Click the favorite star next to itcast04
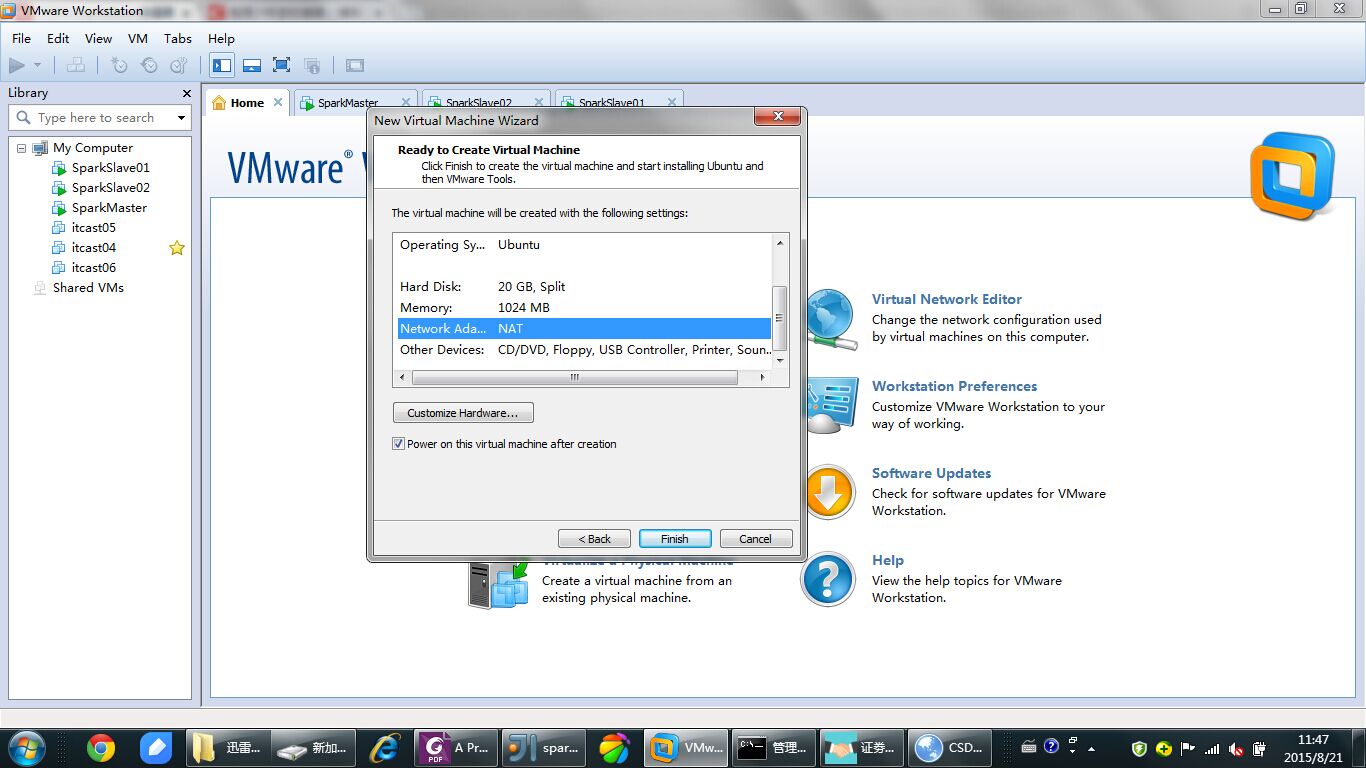The image size is (1366, 768). tap(177, 248)
